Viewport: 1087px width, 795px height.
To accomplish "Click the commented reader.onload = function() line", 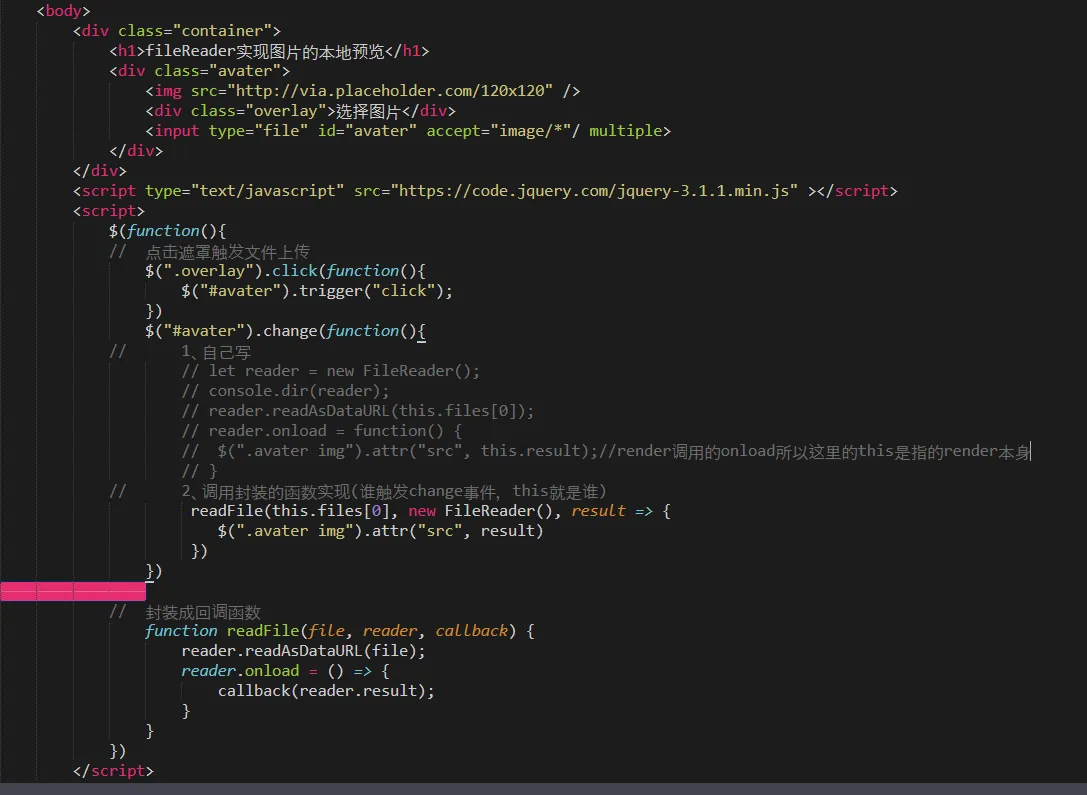I will point(322,431).
